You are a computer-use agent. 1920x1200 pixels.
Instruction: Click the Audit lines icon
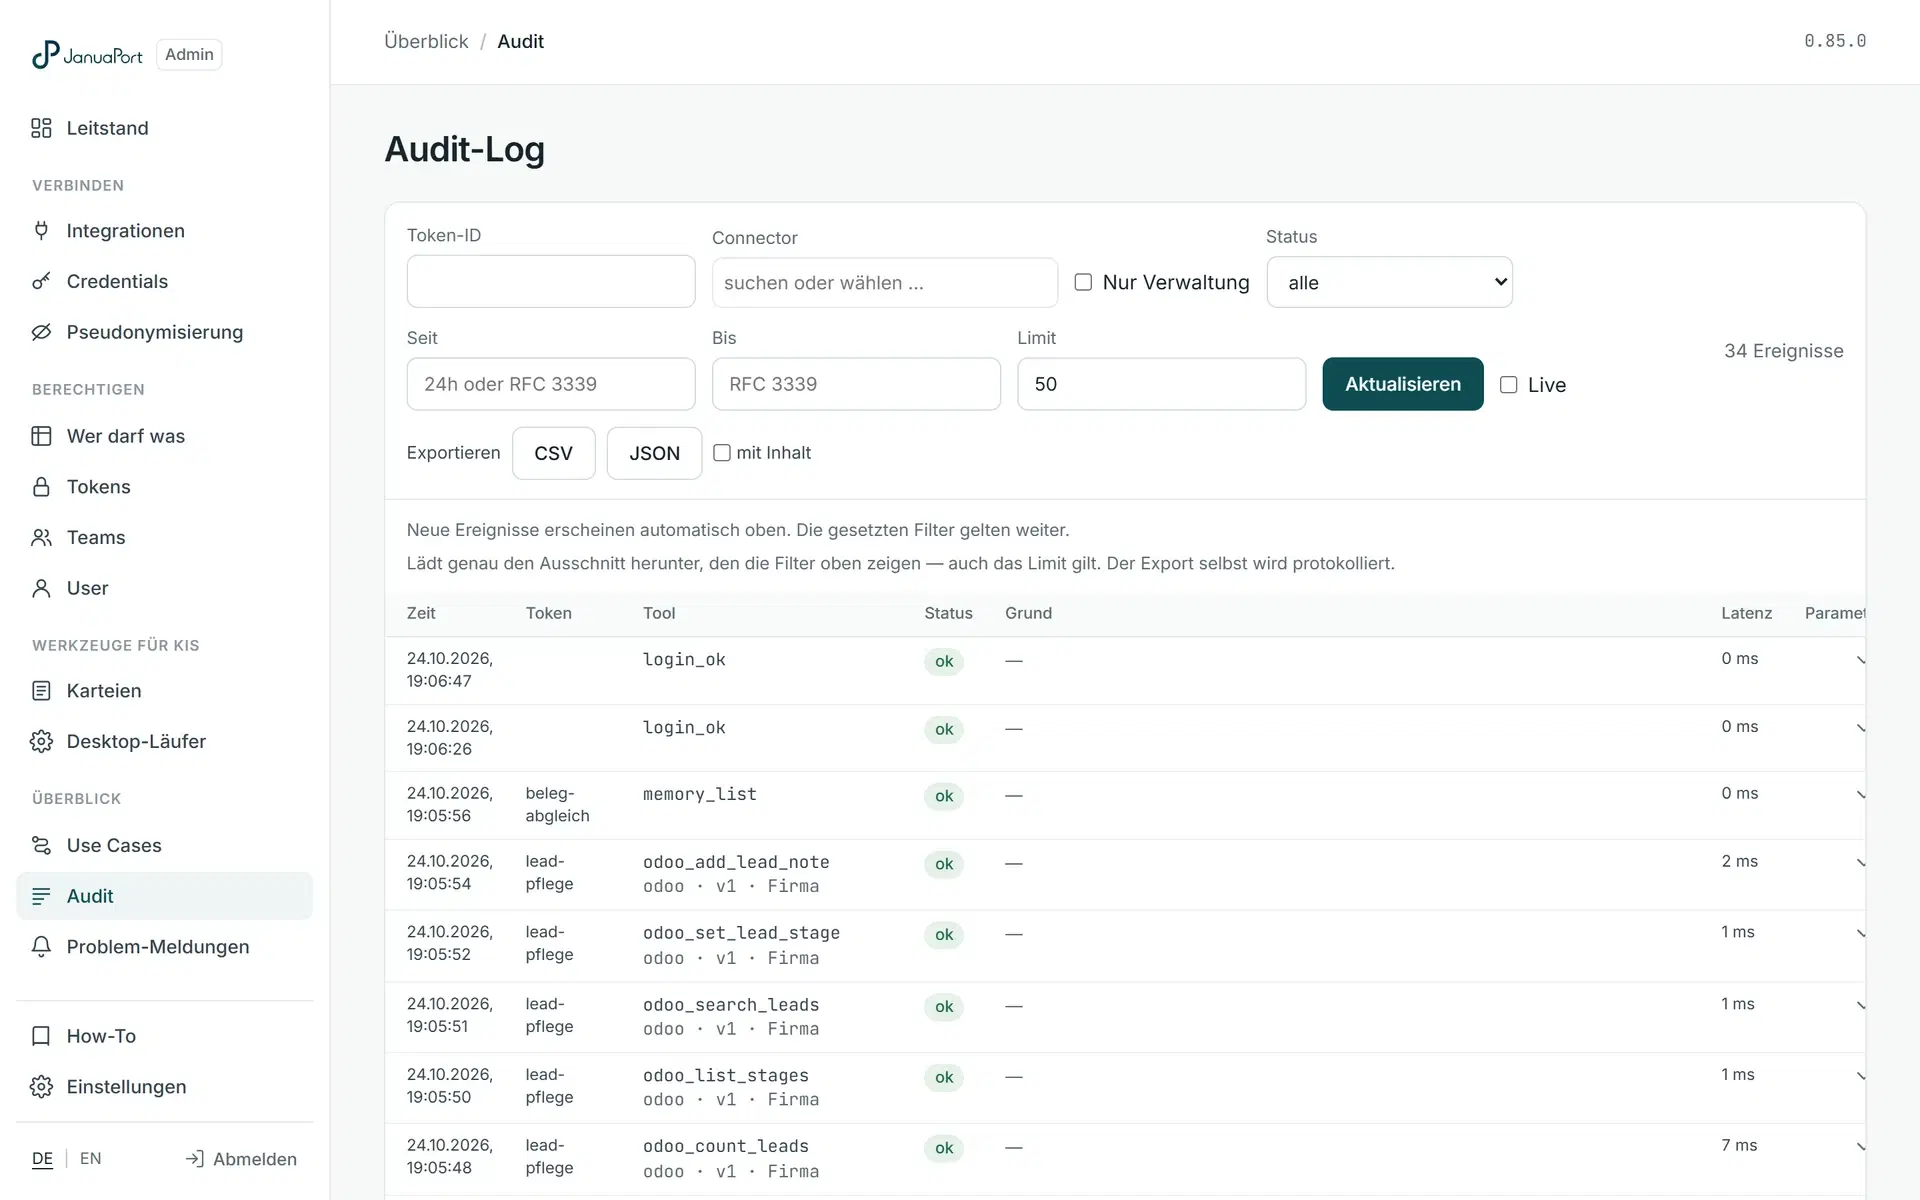click(x=41, y=896)
